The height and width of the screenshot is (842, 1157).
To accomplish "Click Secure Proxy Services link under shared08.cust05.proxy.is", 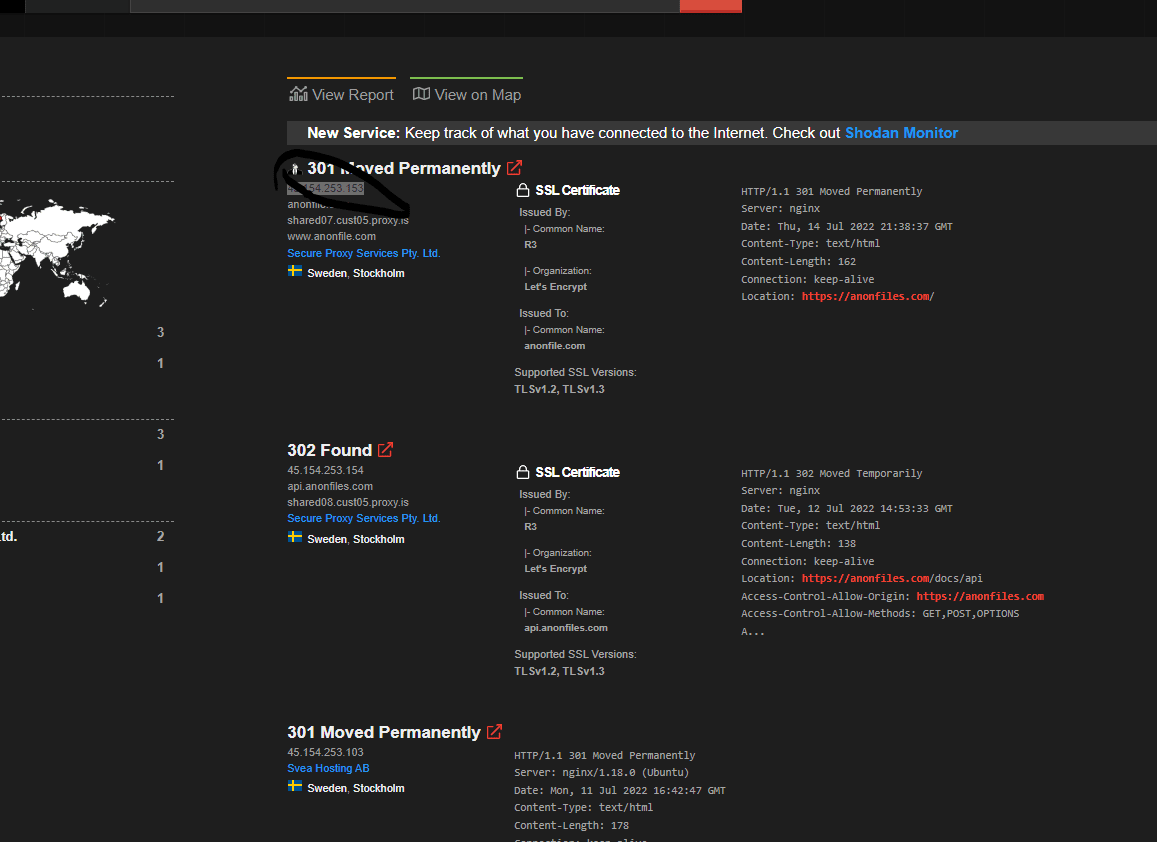I will 364,518.
